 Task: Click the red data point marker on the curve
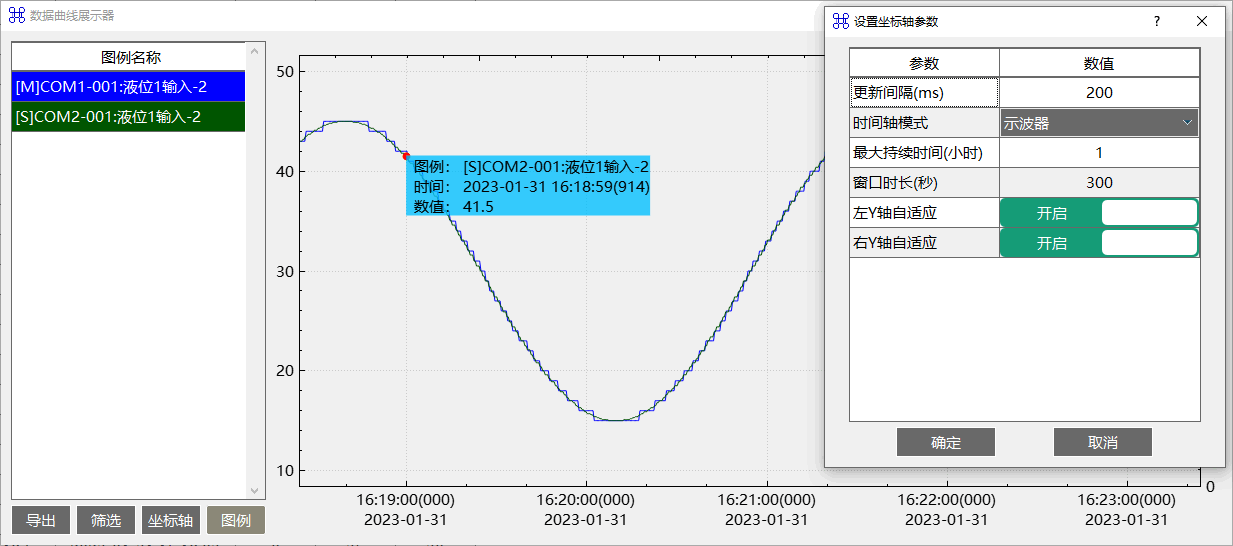(405, 156)
